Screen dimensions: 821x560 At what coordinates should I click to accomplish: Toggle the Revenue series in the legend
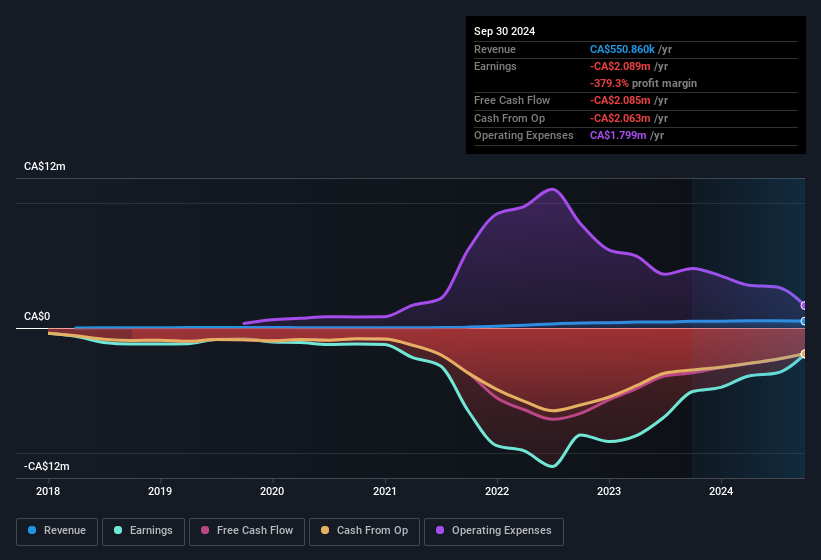click(57, 531)
